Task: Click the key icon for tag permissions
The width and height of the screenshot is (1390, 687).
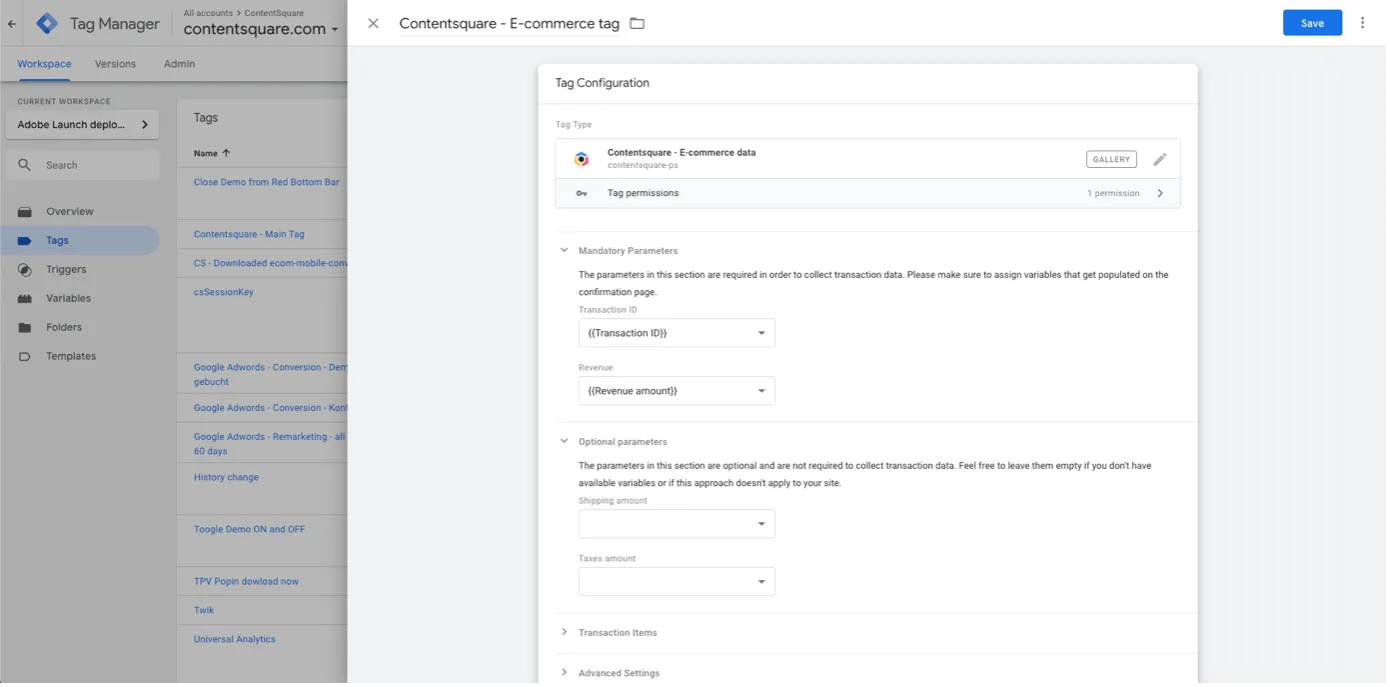Action: pos(581,193)
